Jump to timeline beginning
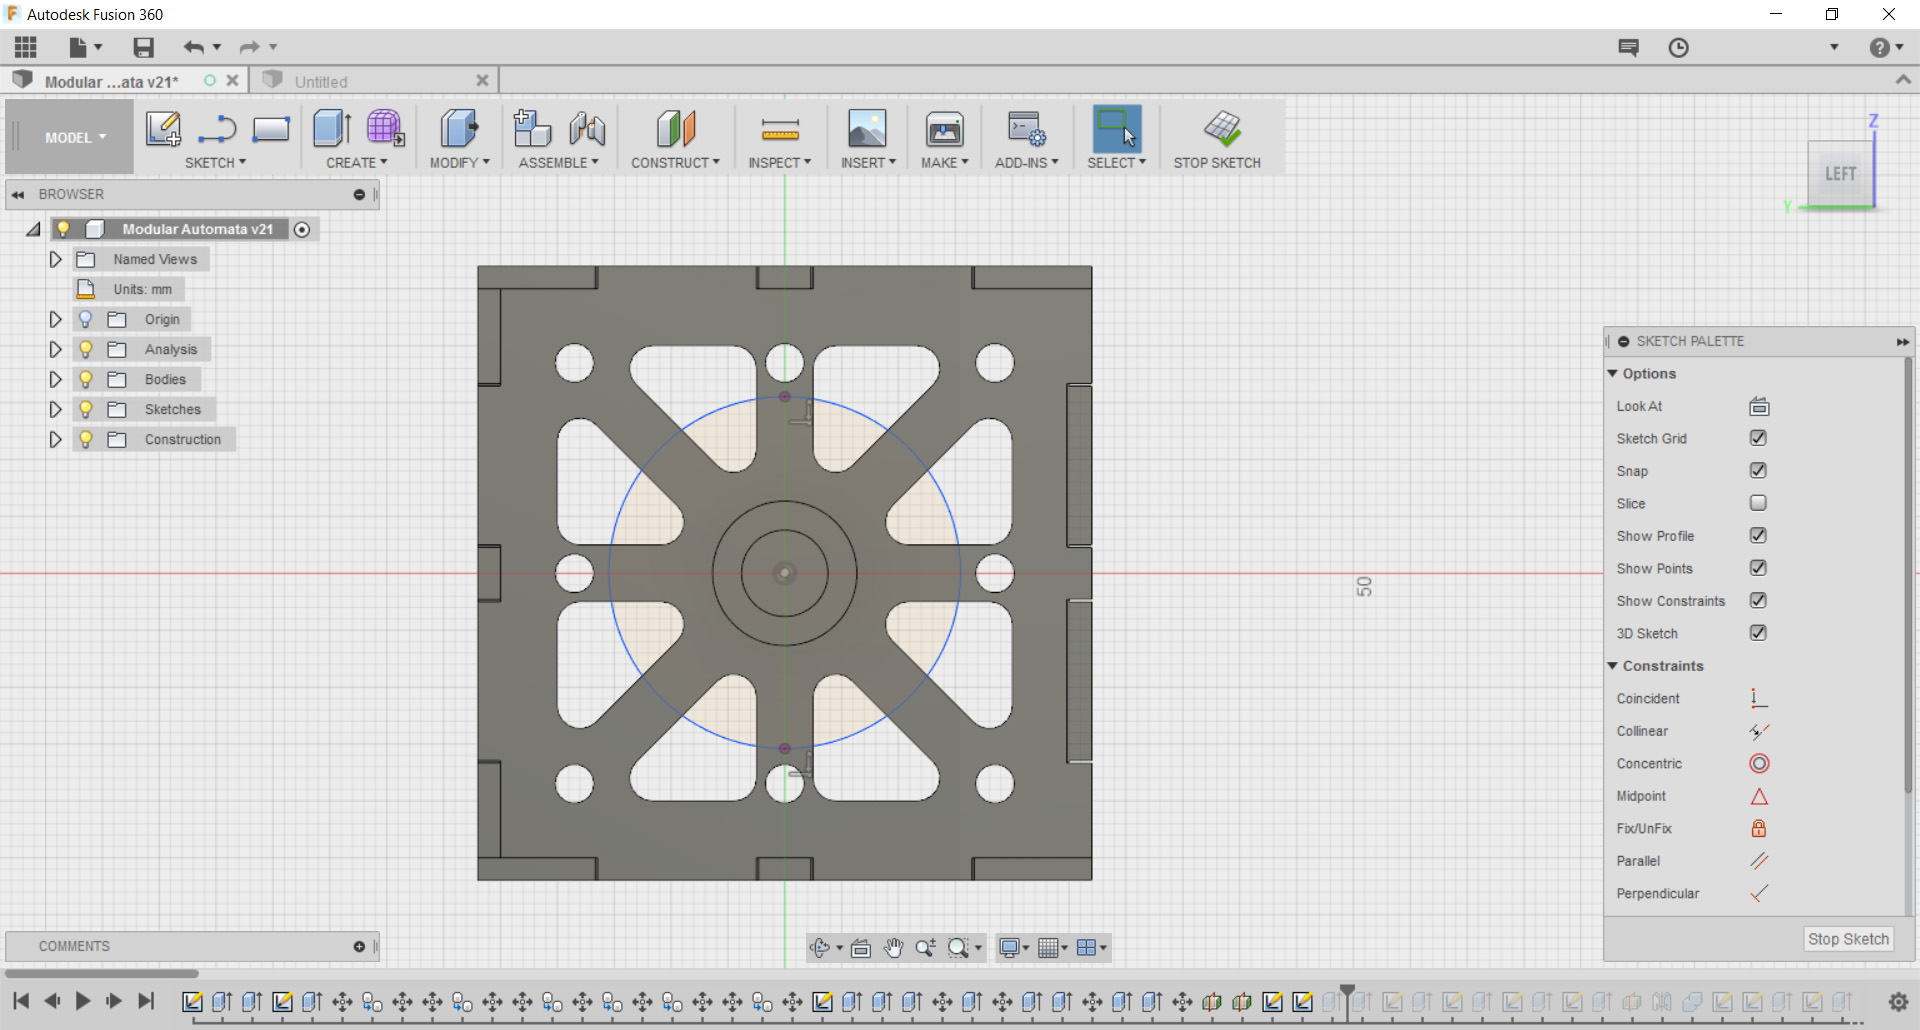1920x1030 pixels. pos(21,1000)
